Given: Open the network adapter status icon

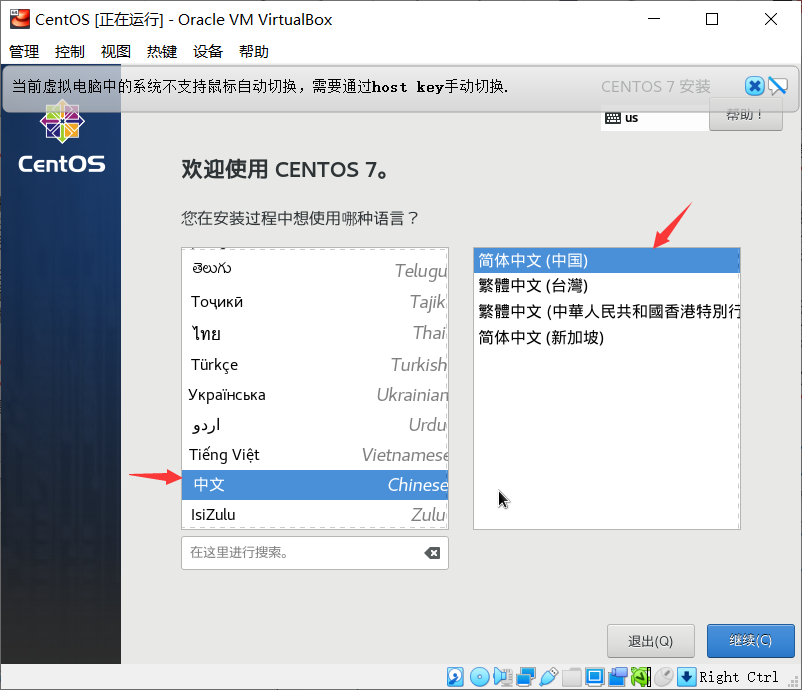Looking at the screenshot, I should coord(527,677).
